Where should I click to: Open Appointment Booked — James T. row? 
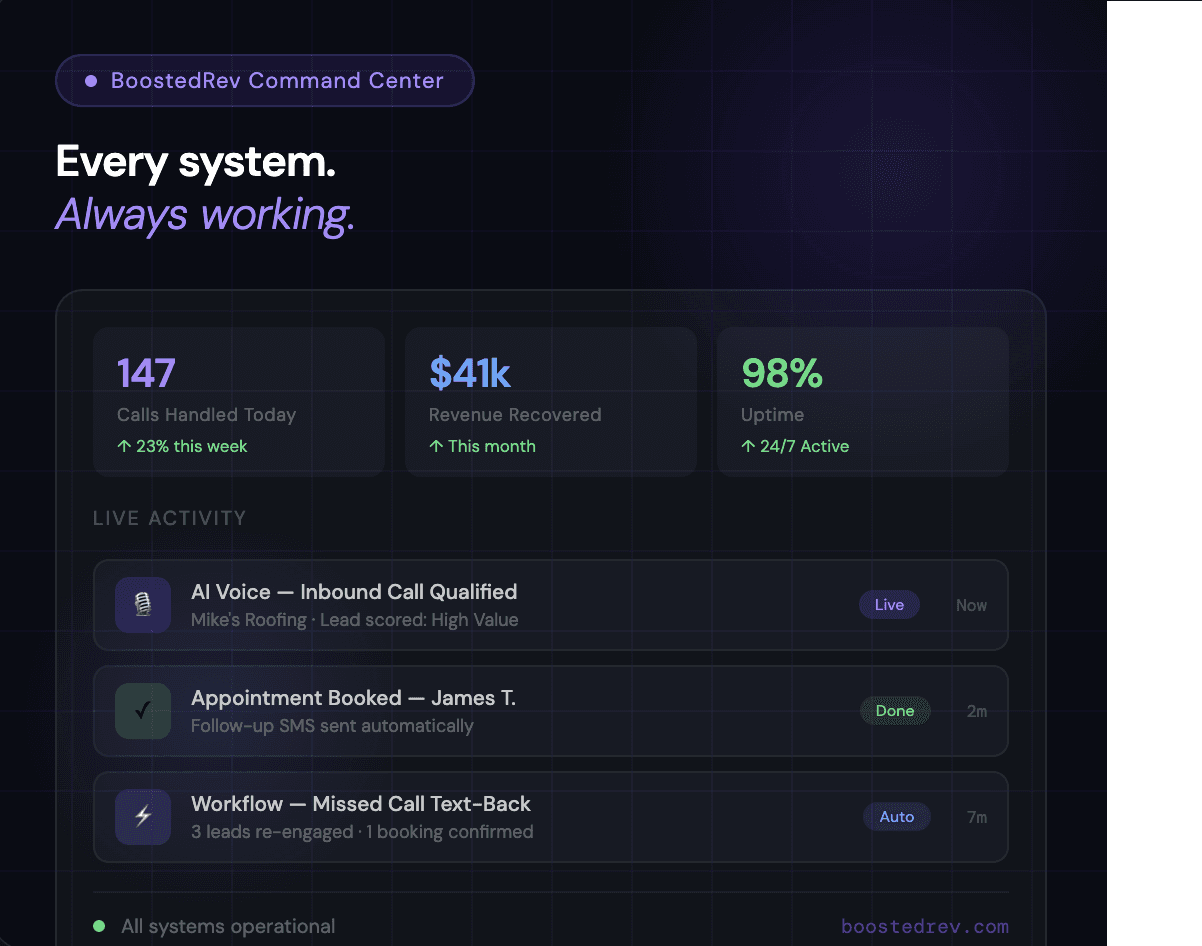point(551,711)
